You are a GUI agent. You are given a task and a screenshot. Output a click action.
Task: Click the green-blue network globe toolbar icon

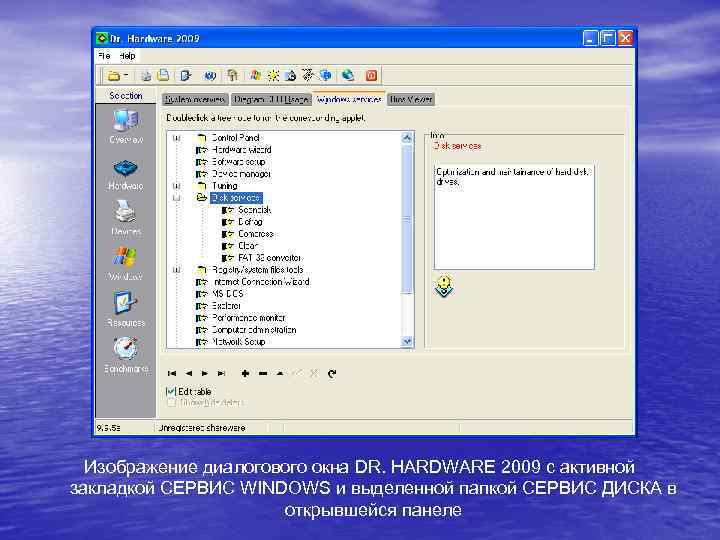[348, 75]
